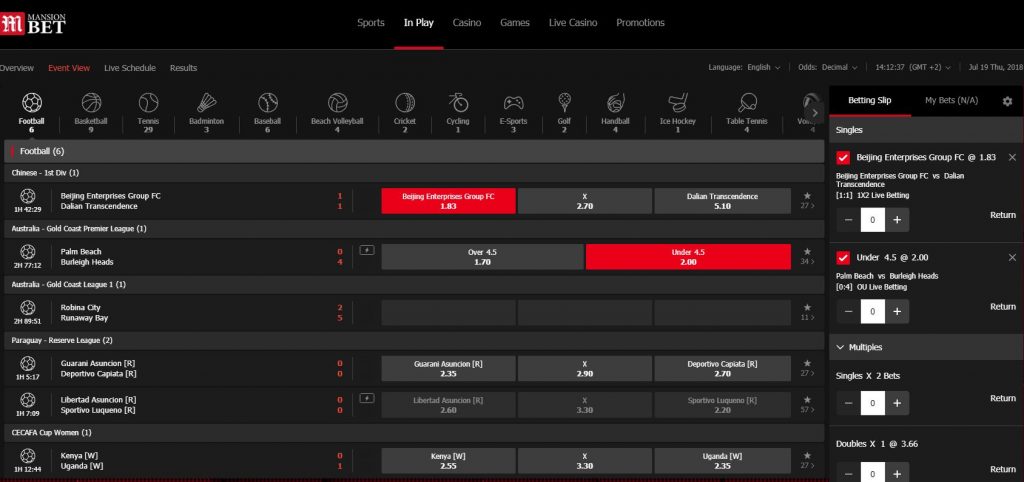Viewport: 1024px width, 482px height.
Task: Click Beijing Enterprises stake input field
Action: click(872, 220)
